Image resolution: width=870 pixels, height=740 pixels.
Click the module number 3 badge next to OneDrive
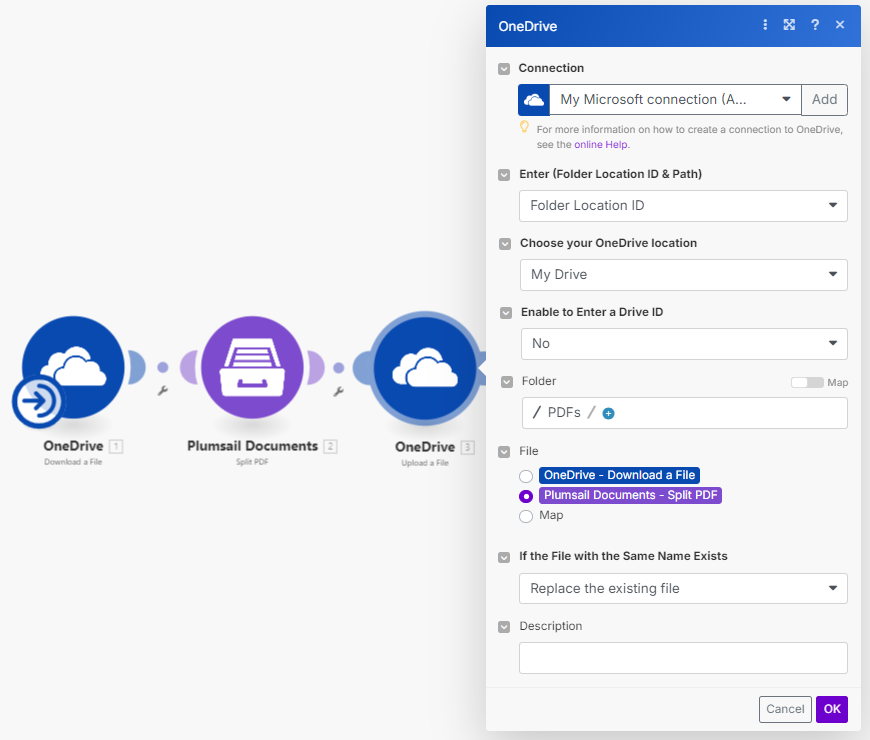[468, 447]
